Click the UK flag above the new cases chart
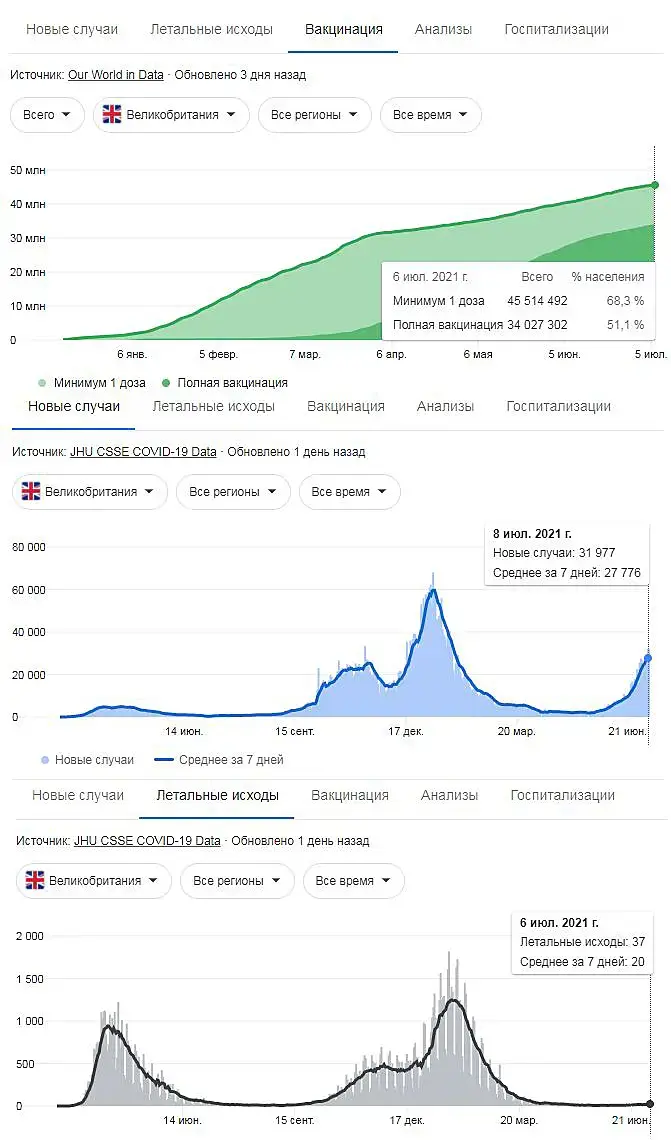The width and height of the screenshot is (671, 1140). click(31, 492)
